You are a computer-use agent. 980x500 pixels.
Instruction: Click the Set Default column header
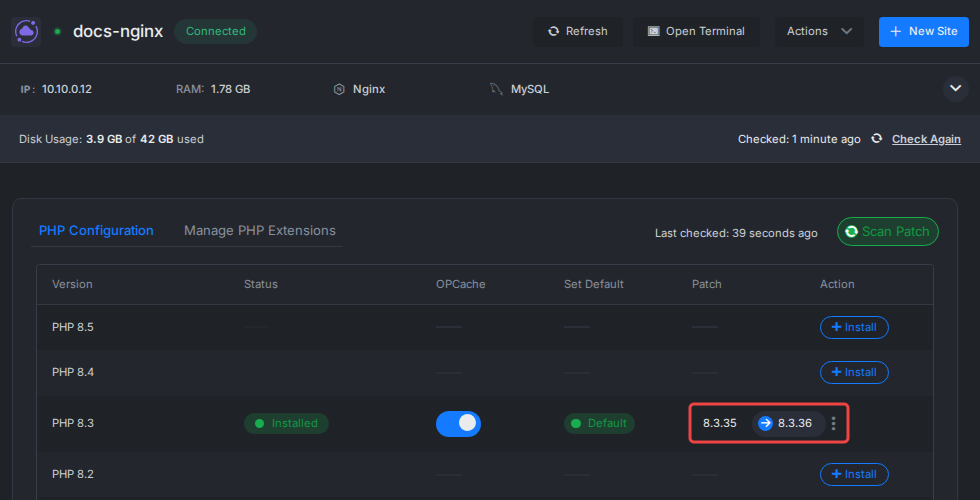point(594,284)
